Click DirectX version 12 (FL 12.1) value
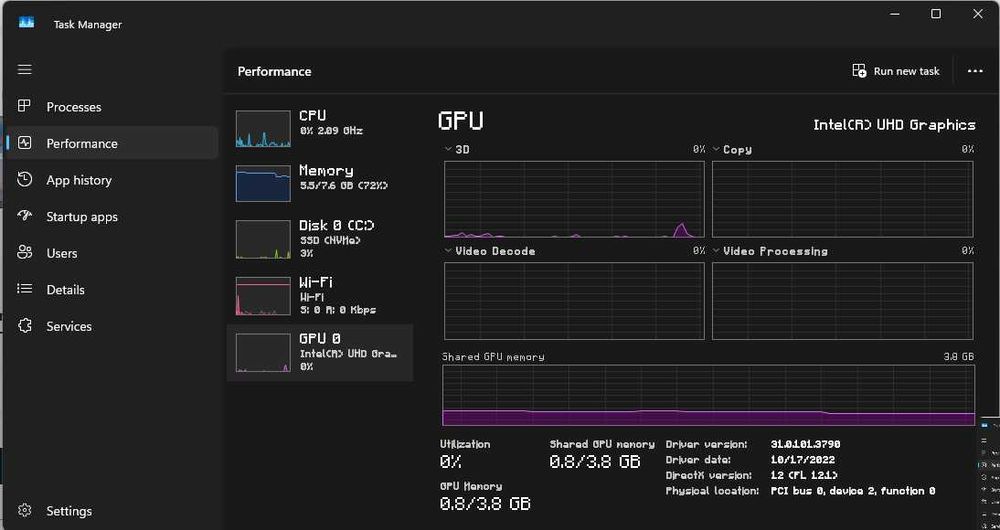Viewport: 1000px width, 530px height. coord(804,475)
